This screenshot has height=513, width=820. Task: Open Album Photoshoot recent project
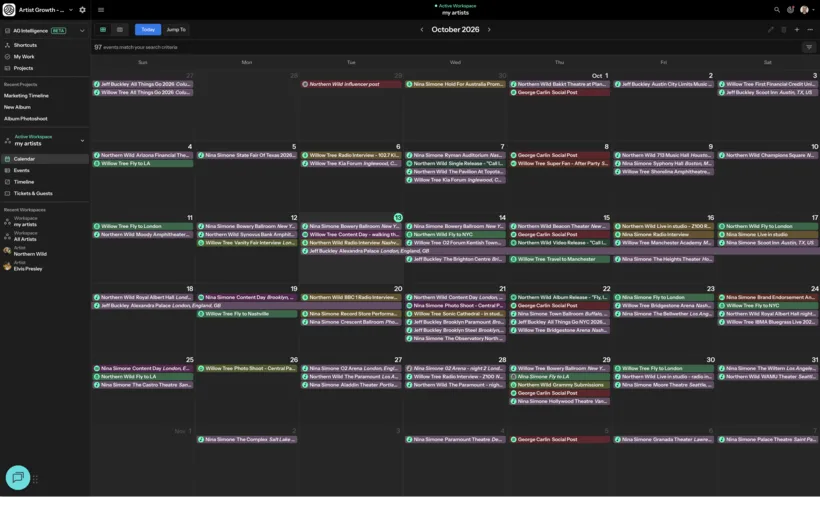pyautogui.click(x=26, y=119)
